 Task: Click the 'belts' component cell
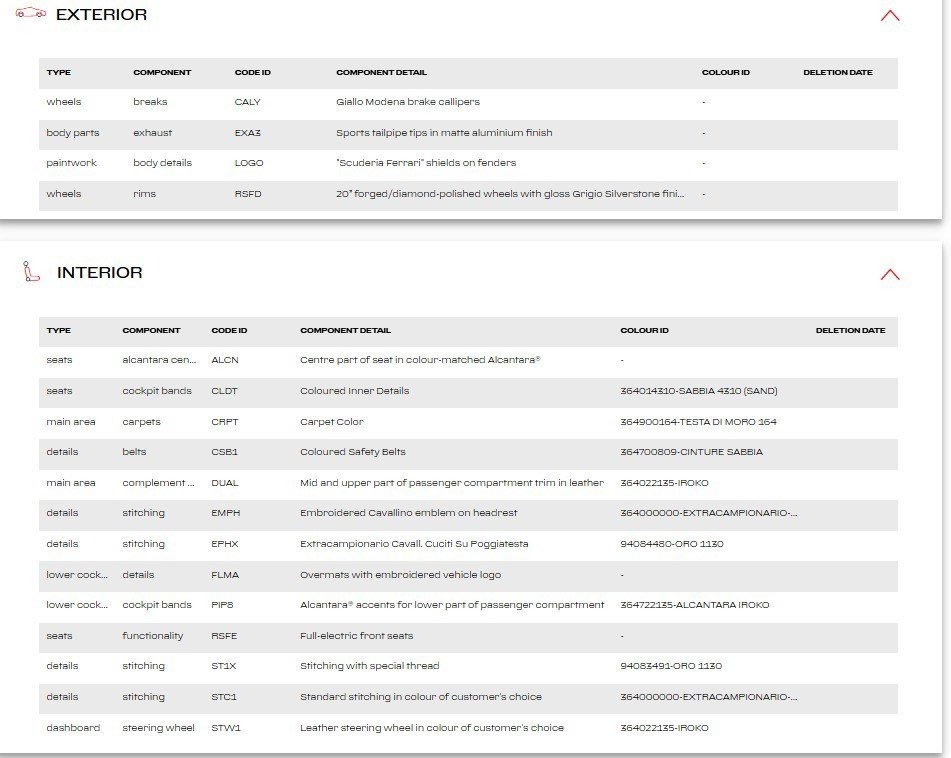(134, 452)
